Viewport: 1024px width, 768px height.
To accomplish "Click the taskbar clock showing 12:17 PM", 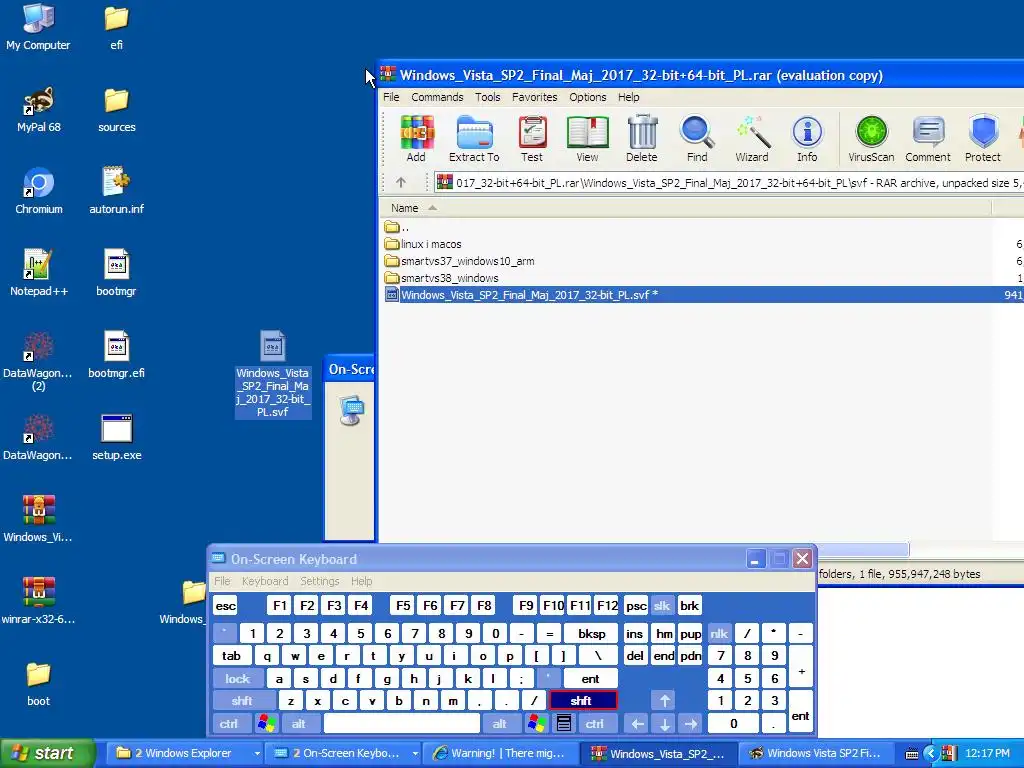I will point(987,753).
